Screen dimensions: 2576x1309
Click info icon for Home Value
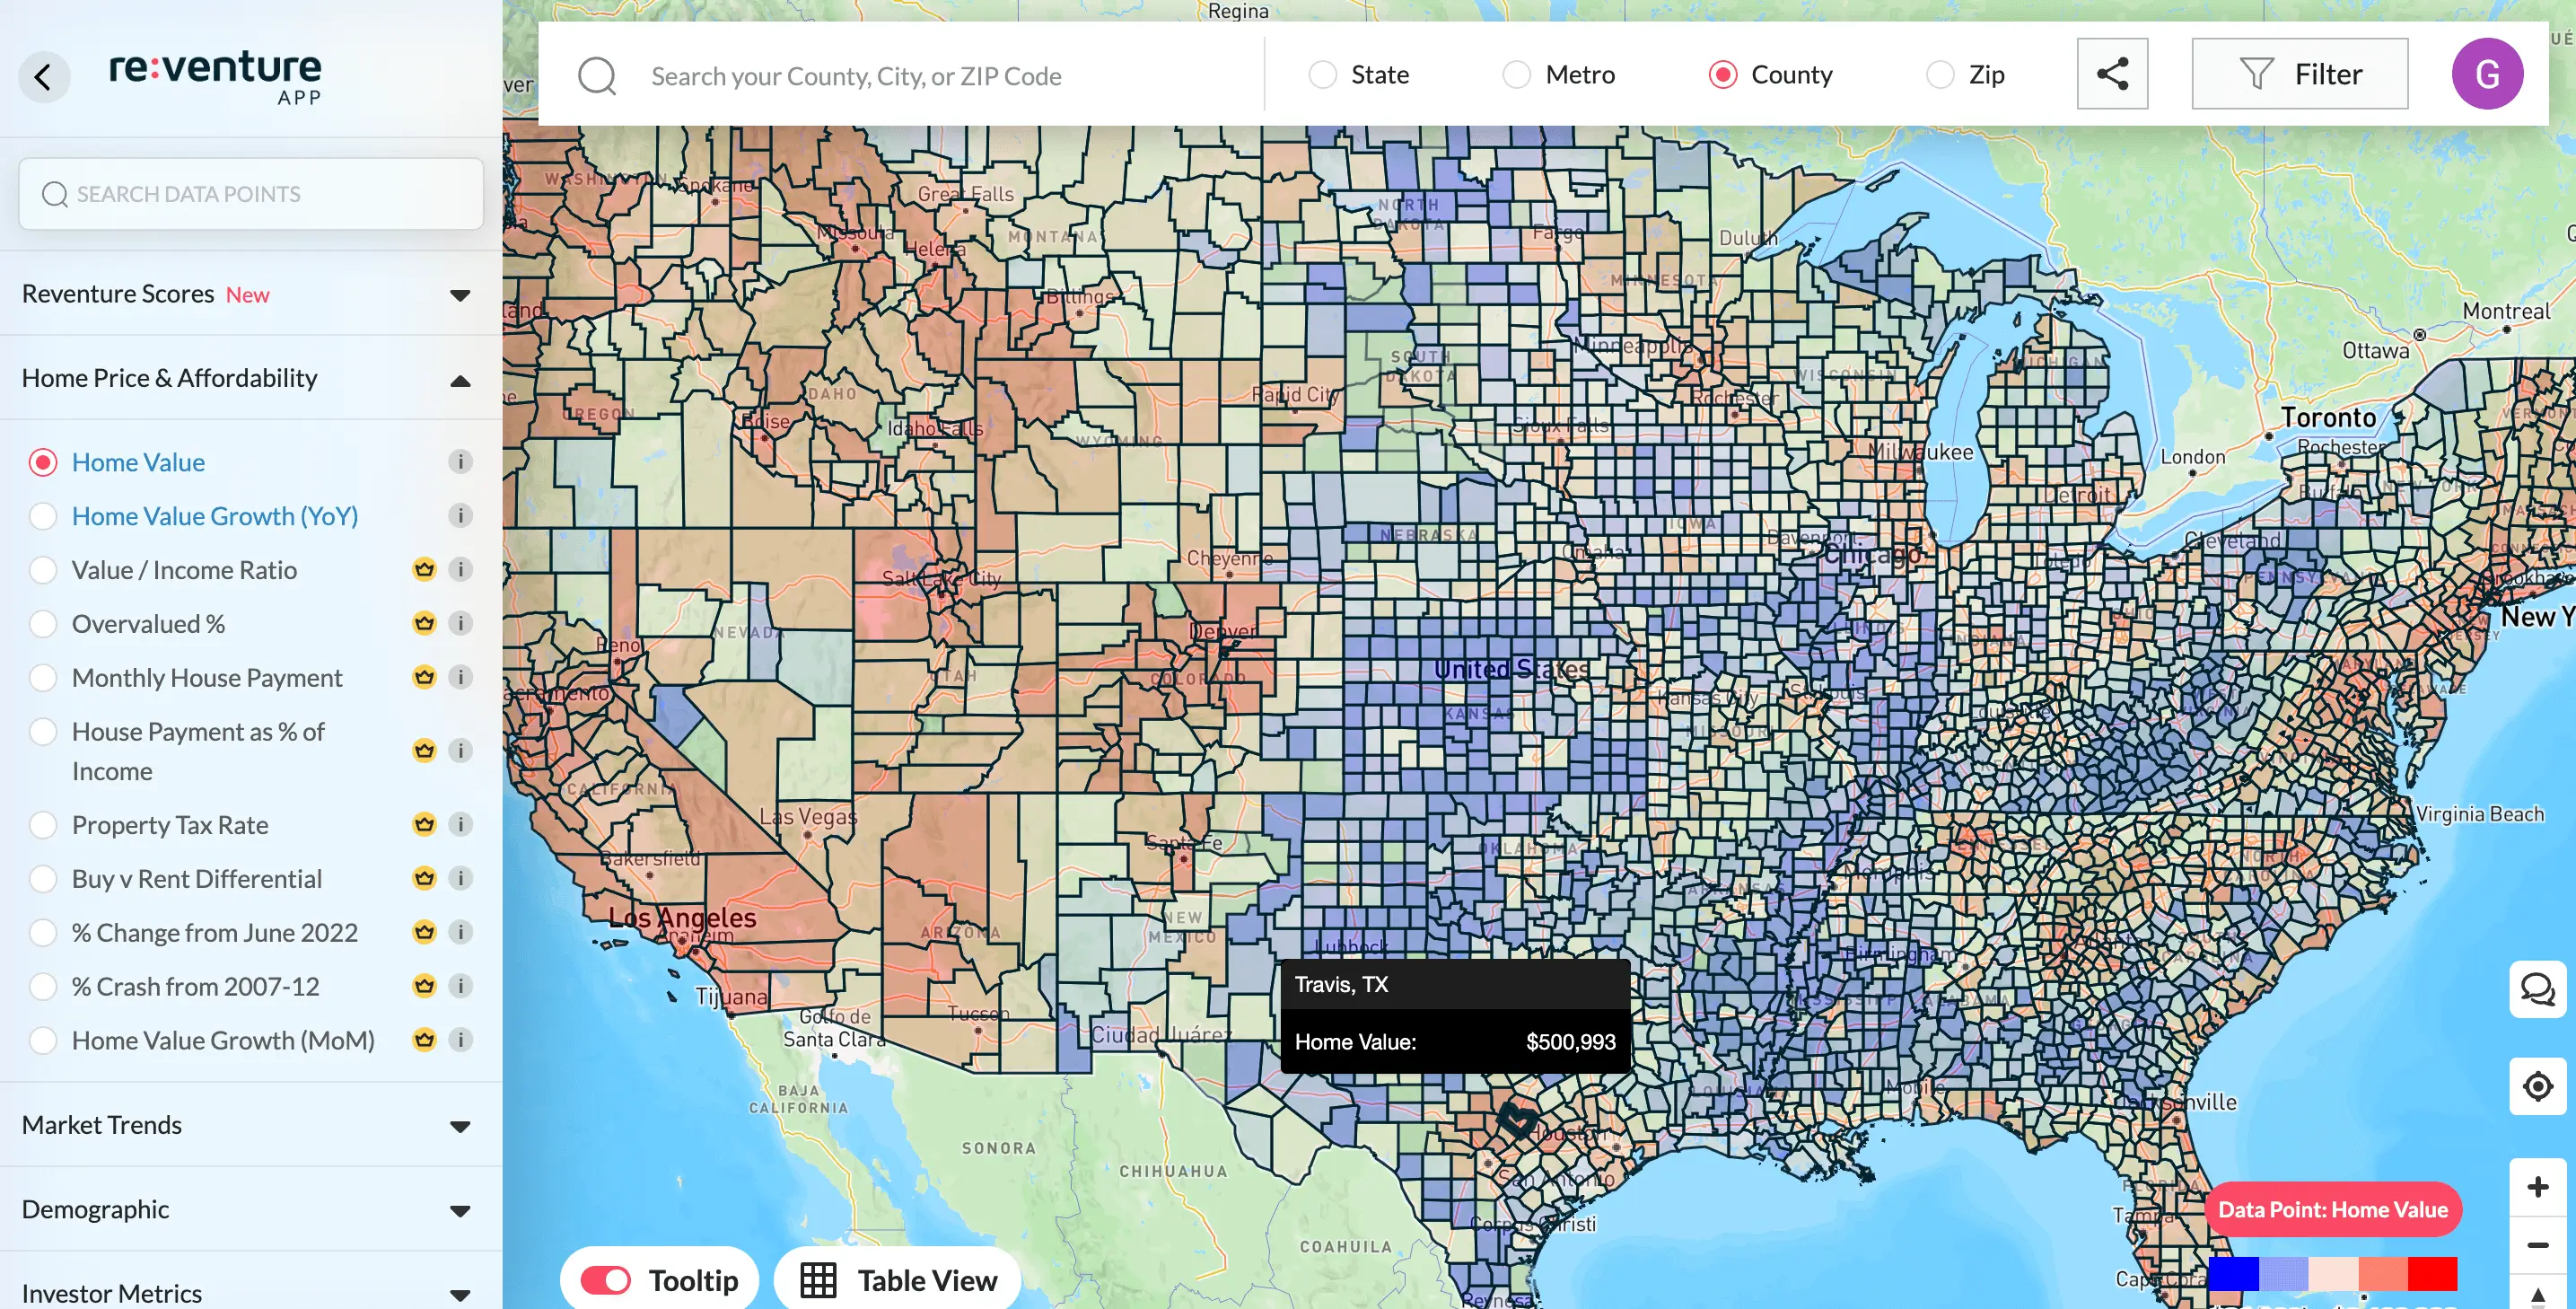[x=460, y=462]
